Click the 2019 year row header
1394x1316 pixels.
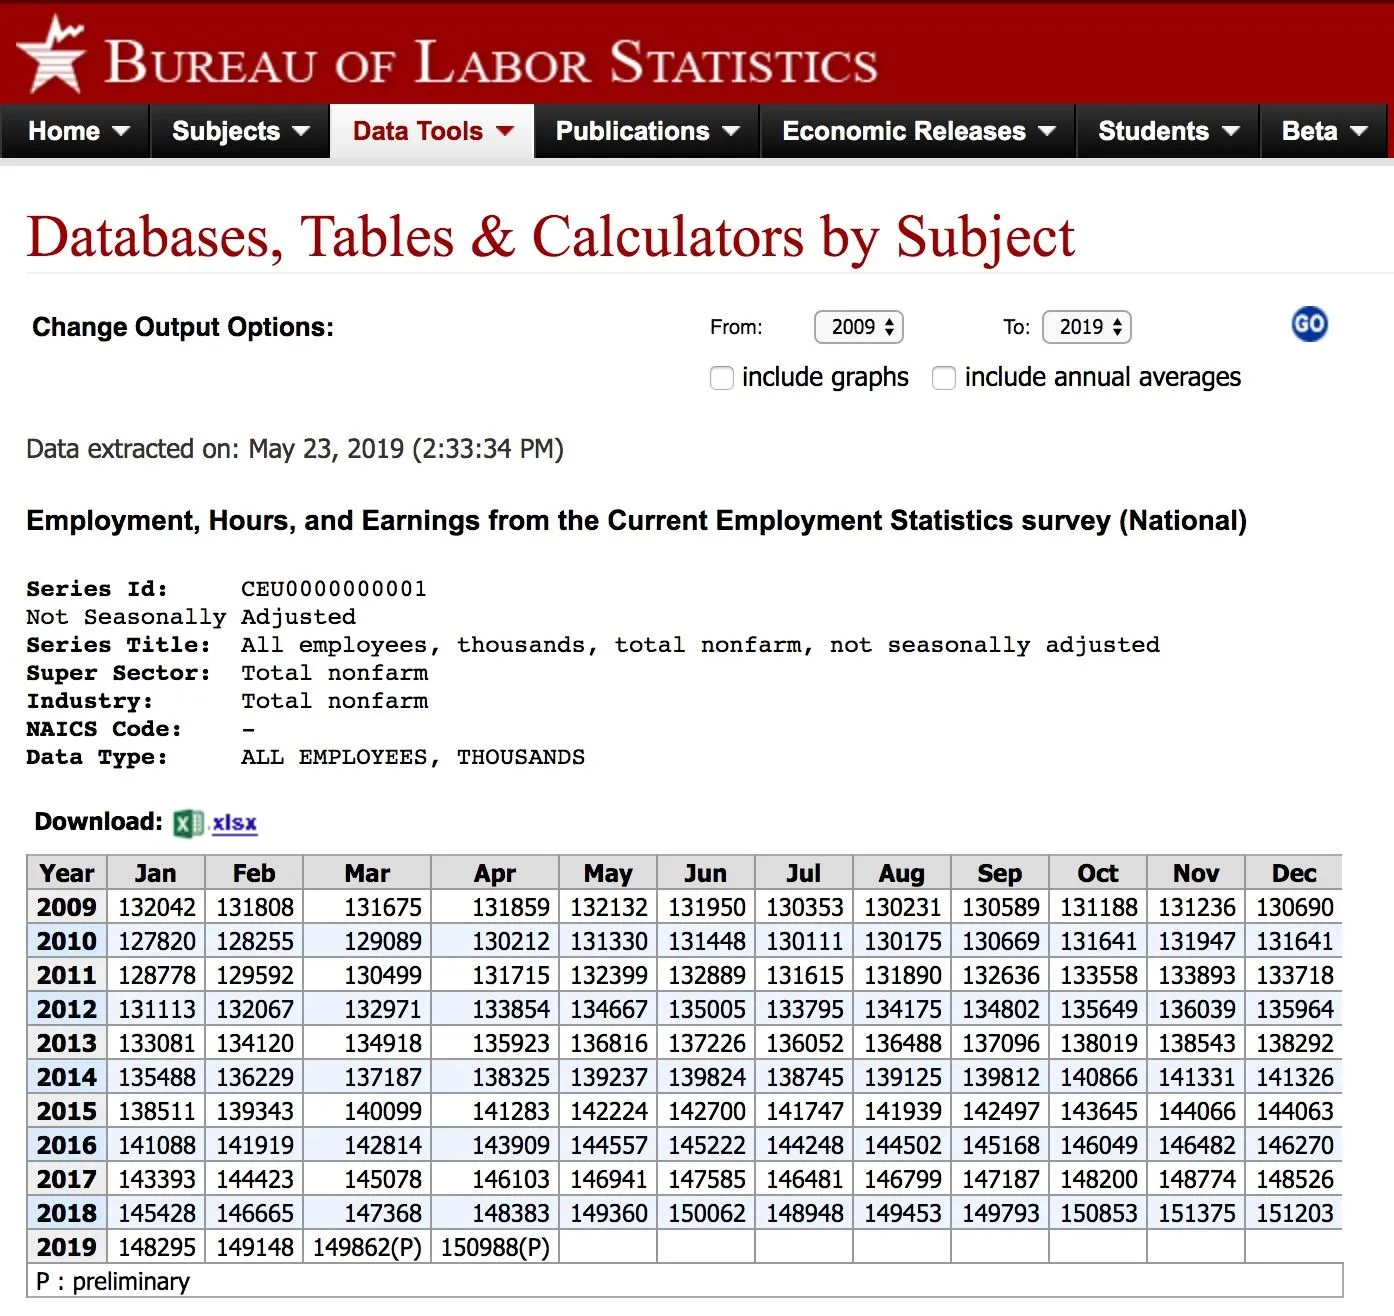click(67, 1247)
